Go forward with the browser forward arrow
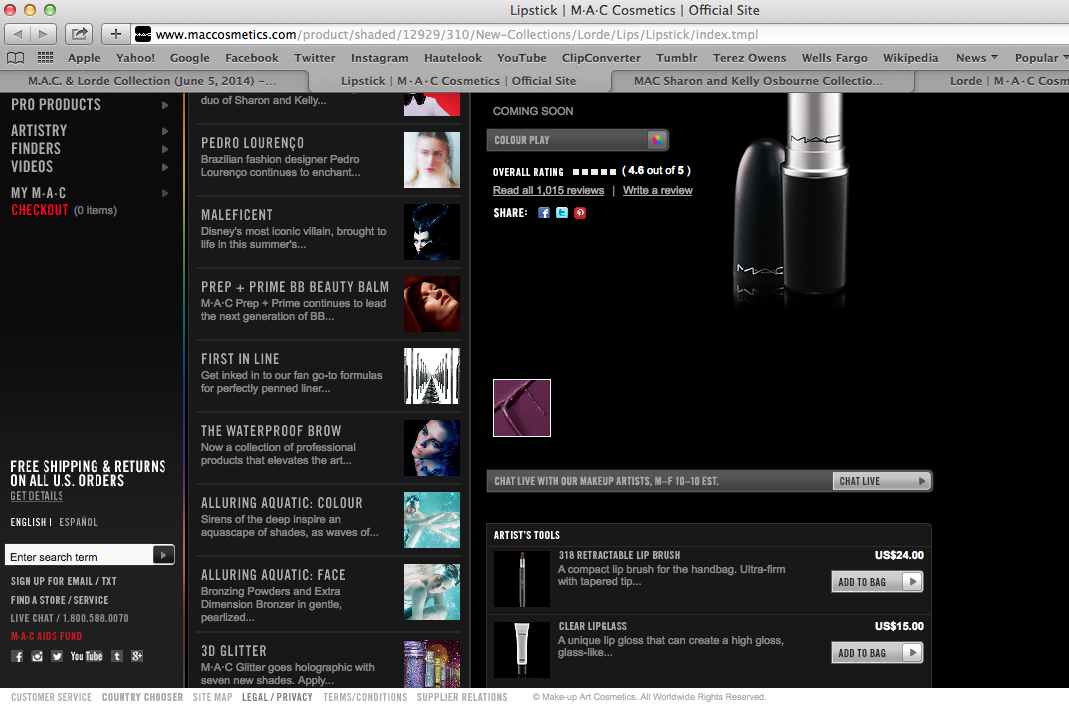Screen dimensions: 1069x704 point(43,33)
